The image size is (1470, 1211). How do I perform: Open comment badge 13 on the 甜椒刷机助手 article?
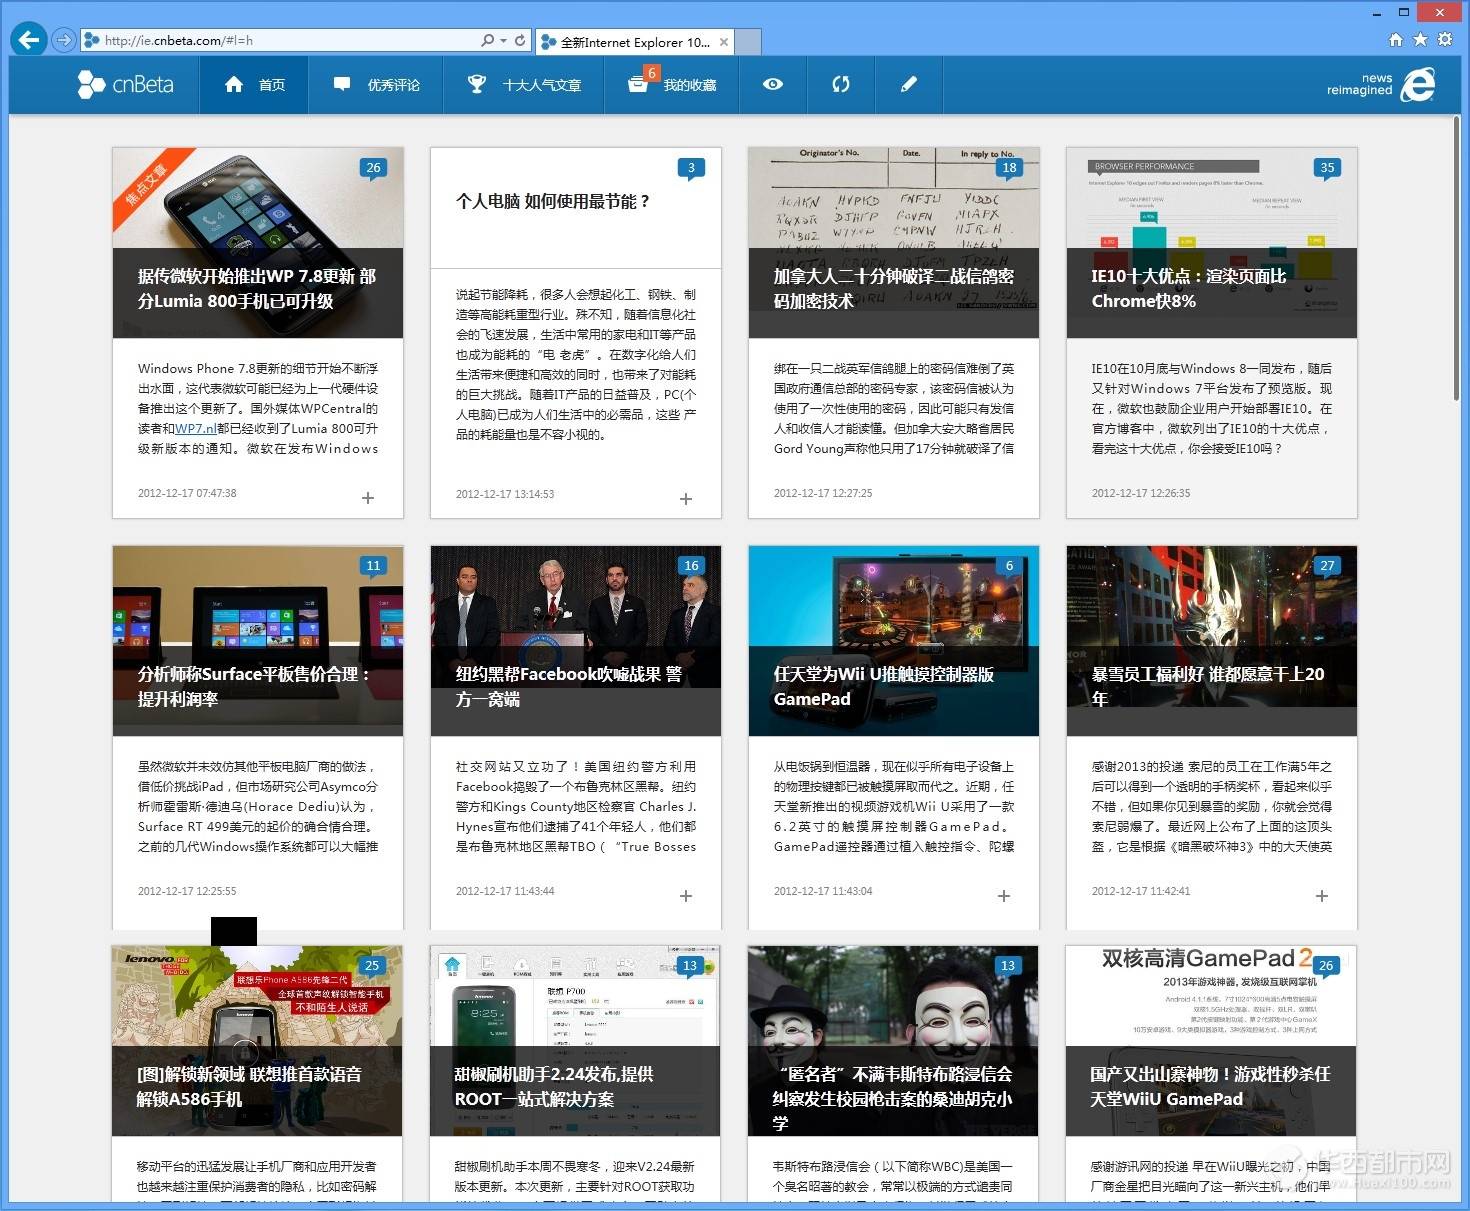tap(690, 967)
